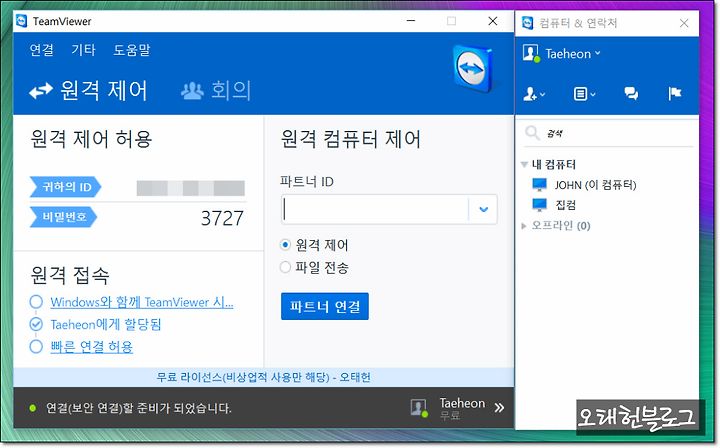Click the flag notifications icon
Screen dimensions: 720x448
pos(675,94)
